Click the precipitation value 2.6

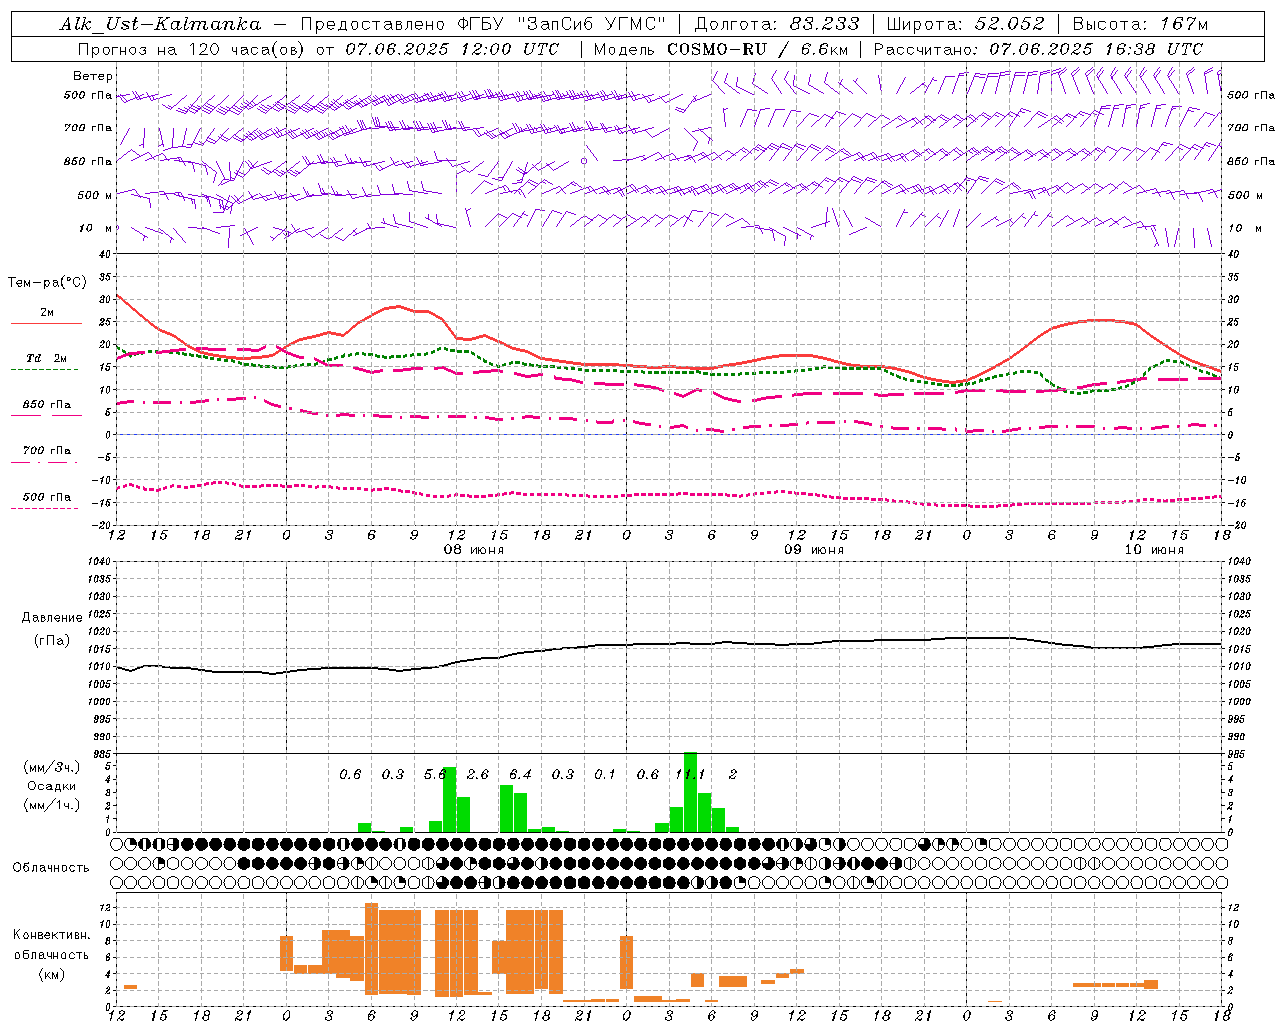(x=478, y=775)
